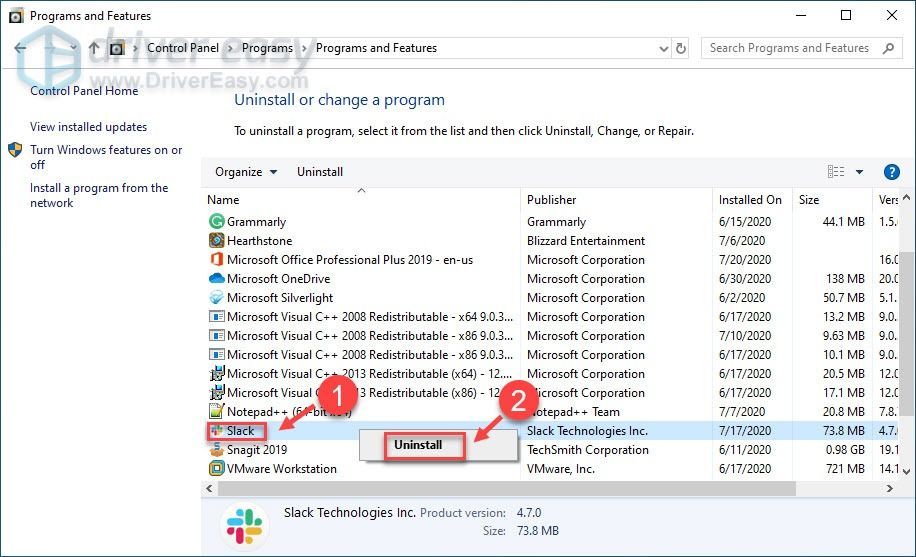Image resolution: width=916 pixels, height=557 pixels.
Task: Open the Organize dropdown menu
Action: click(x=245, y=172)
